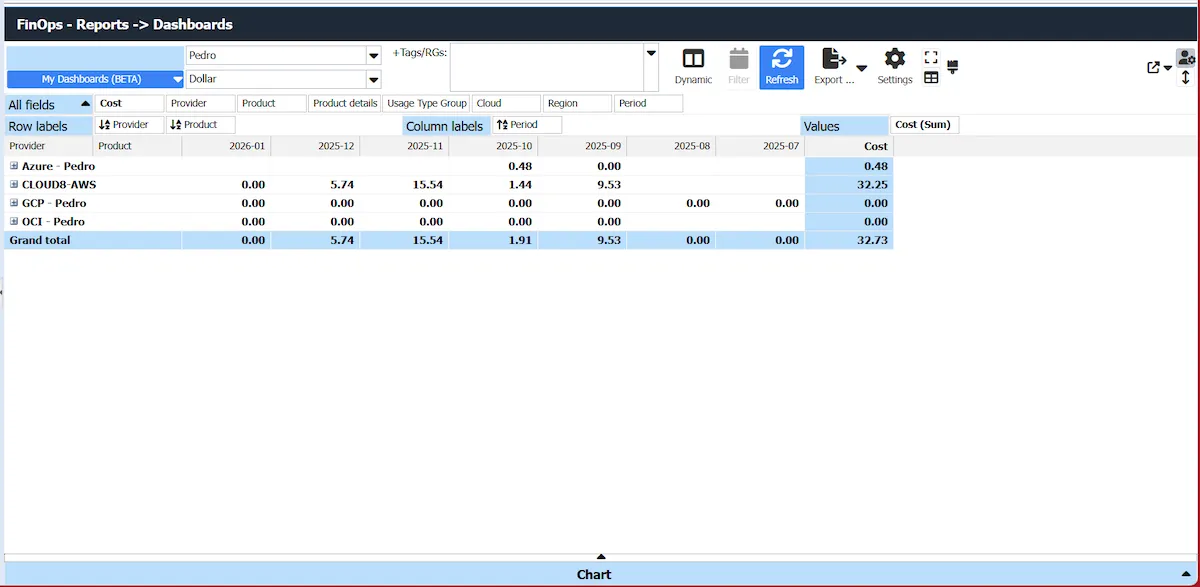Click the paint brush format icon
The width and height of the screenshot is (1200, 587).
[x=952, y=67]
